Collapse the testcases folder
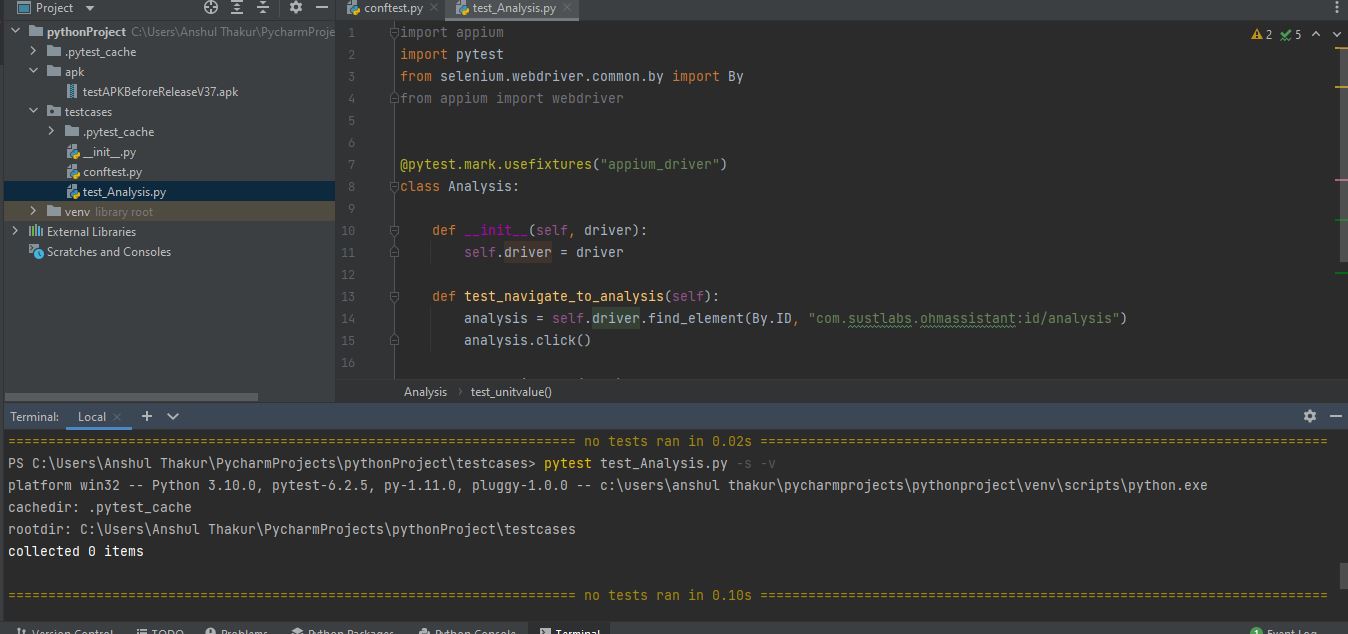This screenshot has width=1348, height=634. coord(34,112)
